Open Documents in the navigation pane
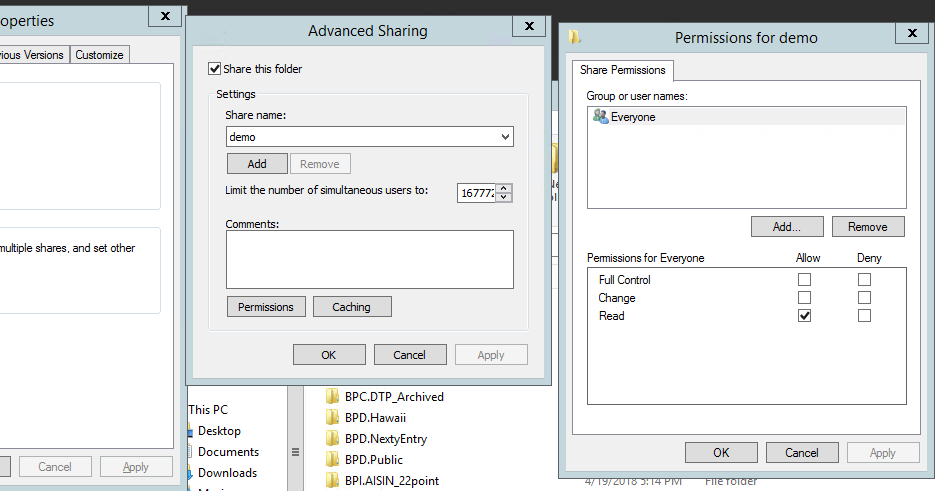The height and width of the screenshot is (491, 935). click(x=228, y=452)
